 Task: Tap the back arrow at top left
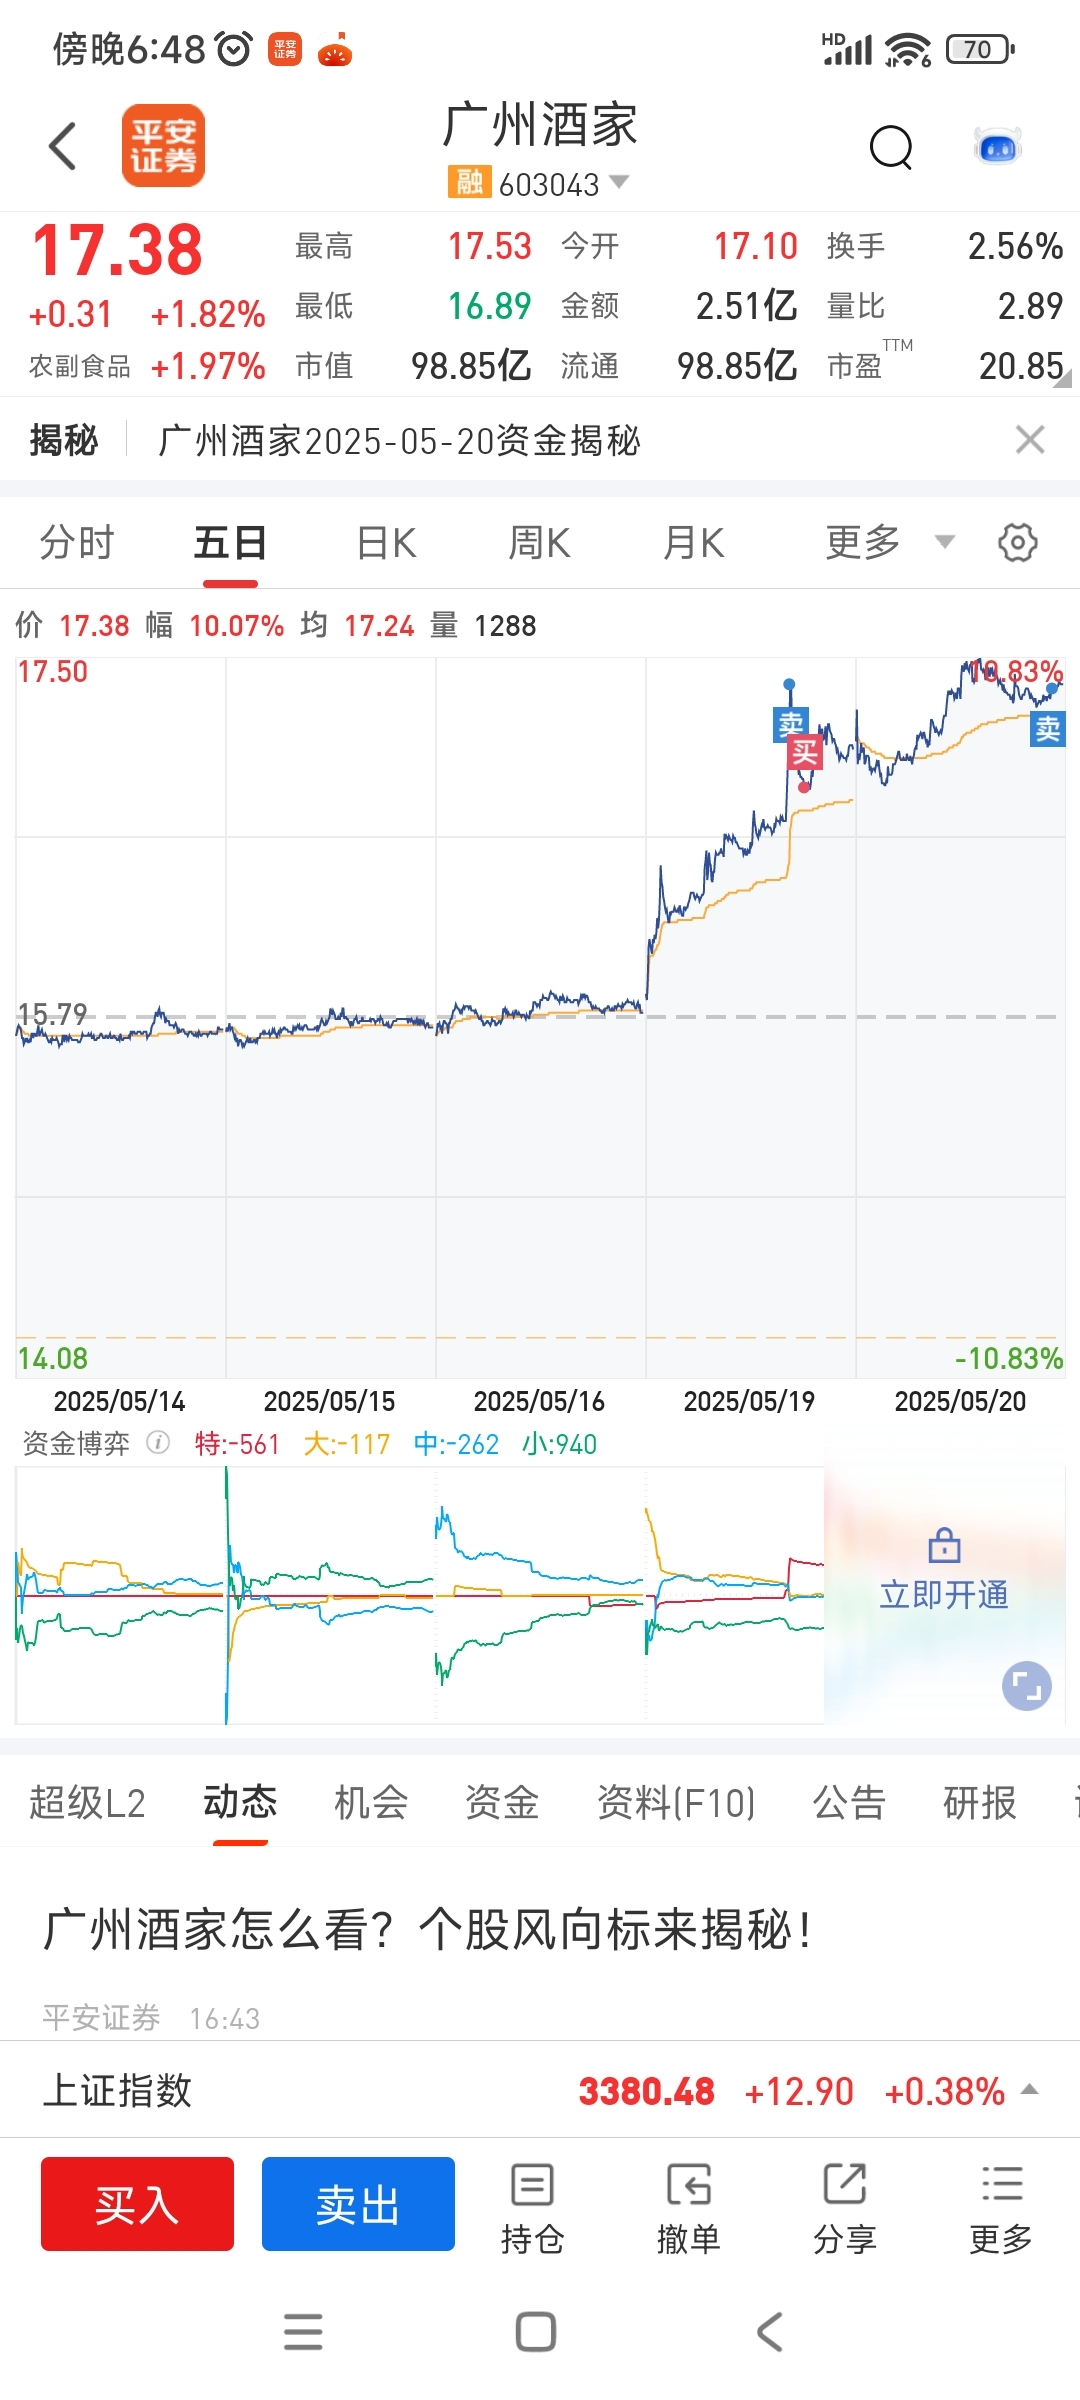[x=63, y=147]
